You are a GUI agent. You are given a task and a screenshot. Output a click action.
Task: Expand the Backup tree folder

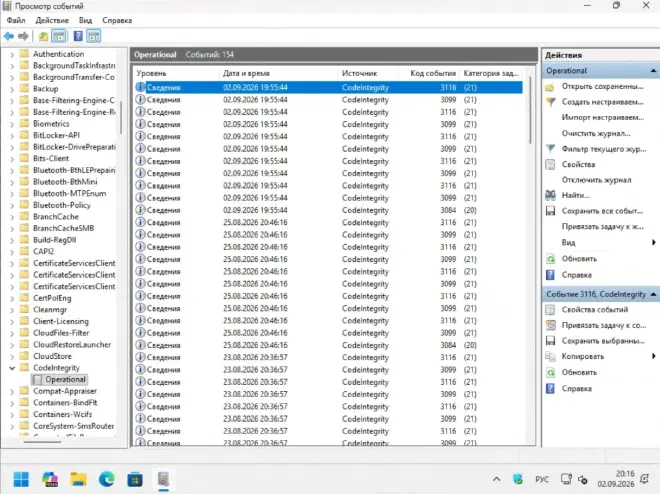click(x=12, y=89)
